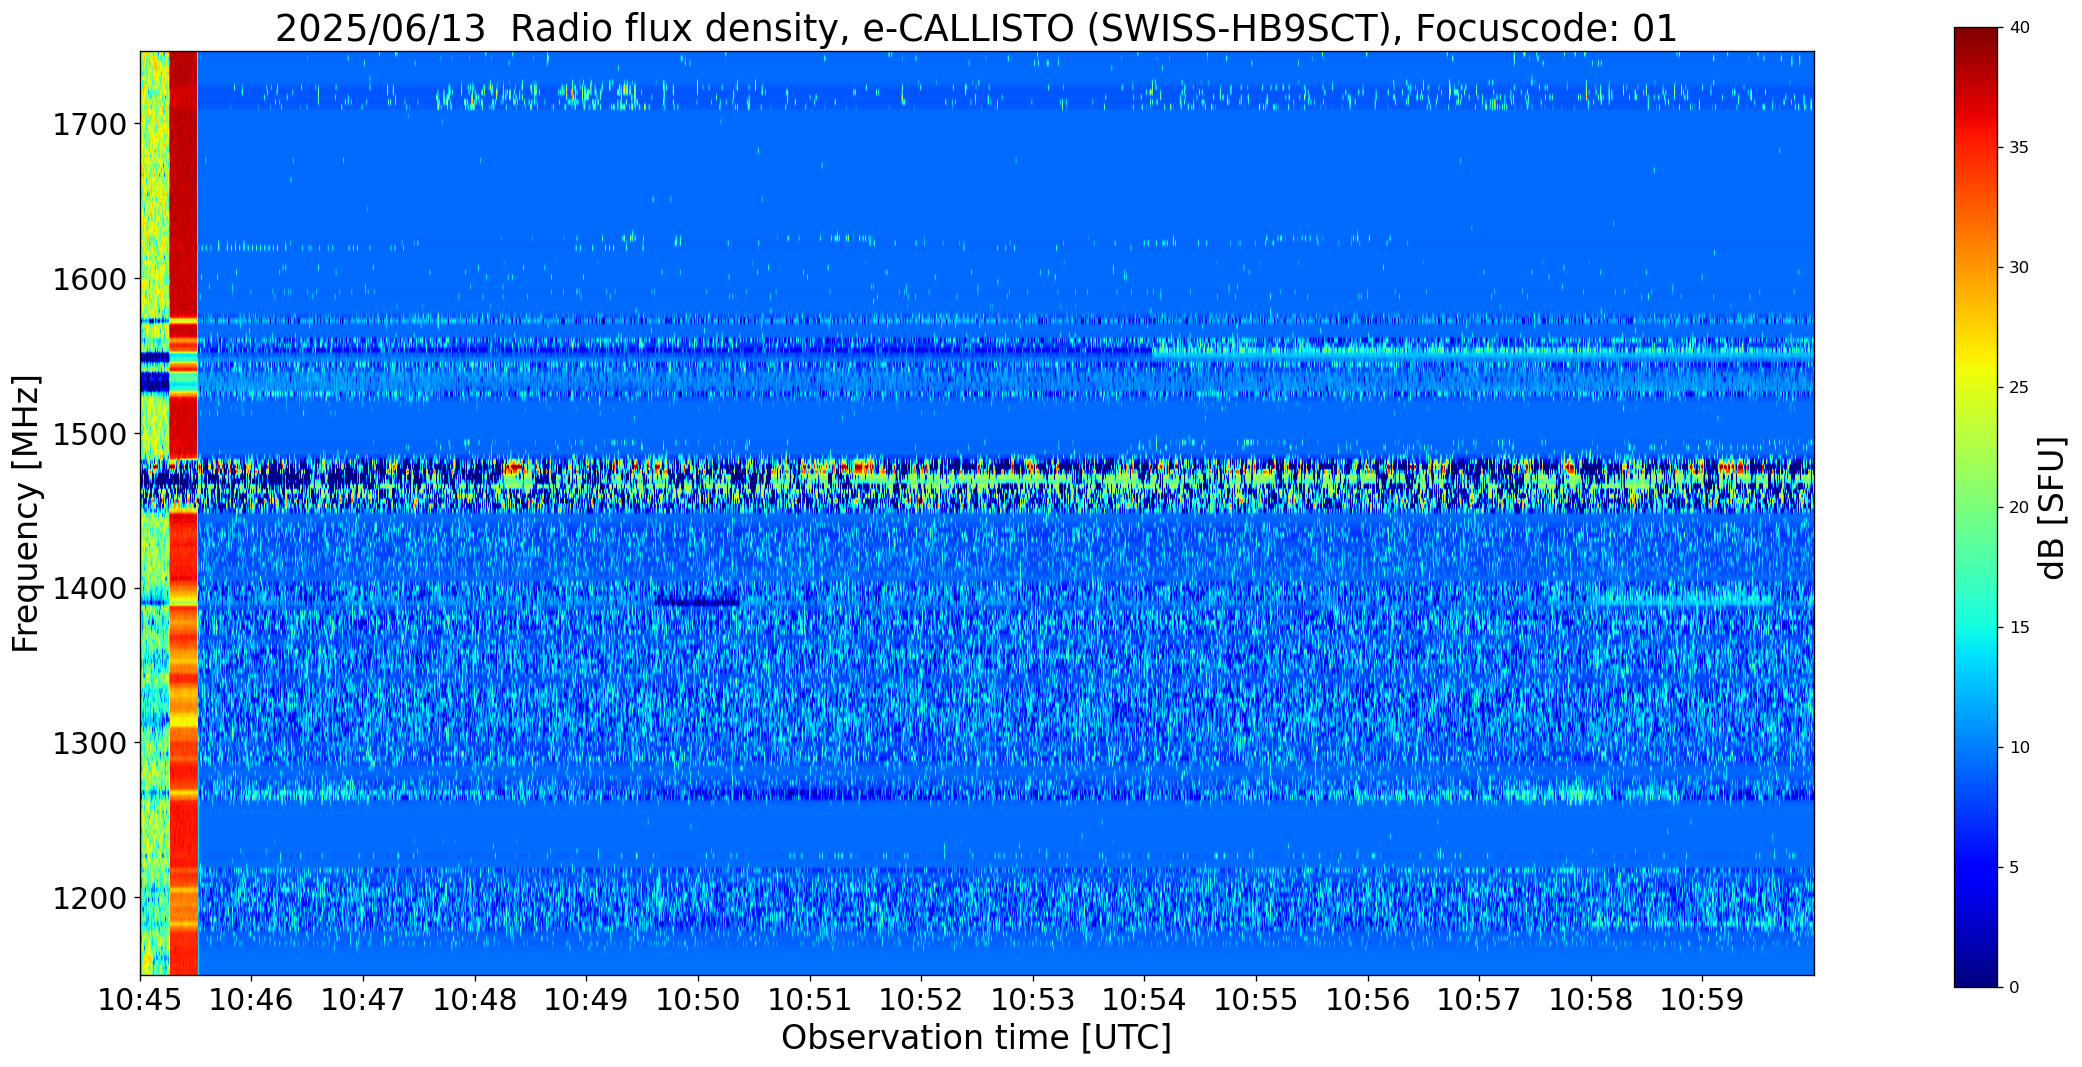2082x1067 pixels.
Task: Click the colorbar tick label 40
Action: pos(2019,28)
